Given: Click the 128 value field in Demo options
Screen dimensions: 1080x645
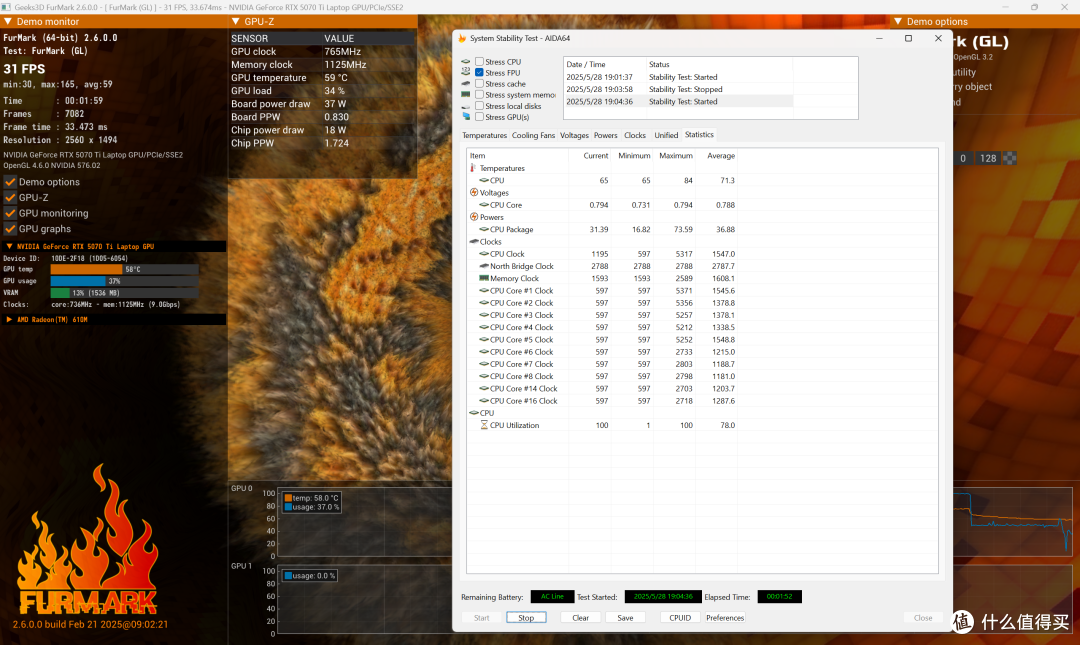Looking at the screenshot, I should click(988, 158).
